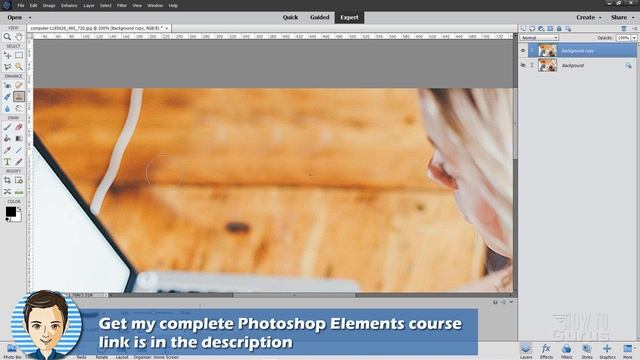Show the Effects panel
The height and width of the screenshot is (360, 640).
coord(546,351)
